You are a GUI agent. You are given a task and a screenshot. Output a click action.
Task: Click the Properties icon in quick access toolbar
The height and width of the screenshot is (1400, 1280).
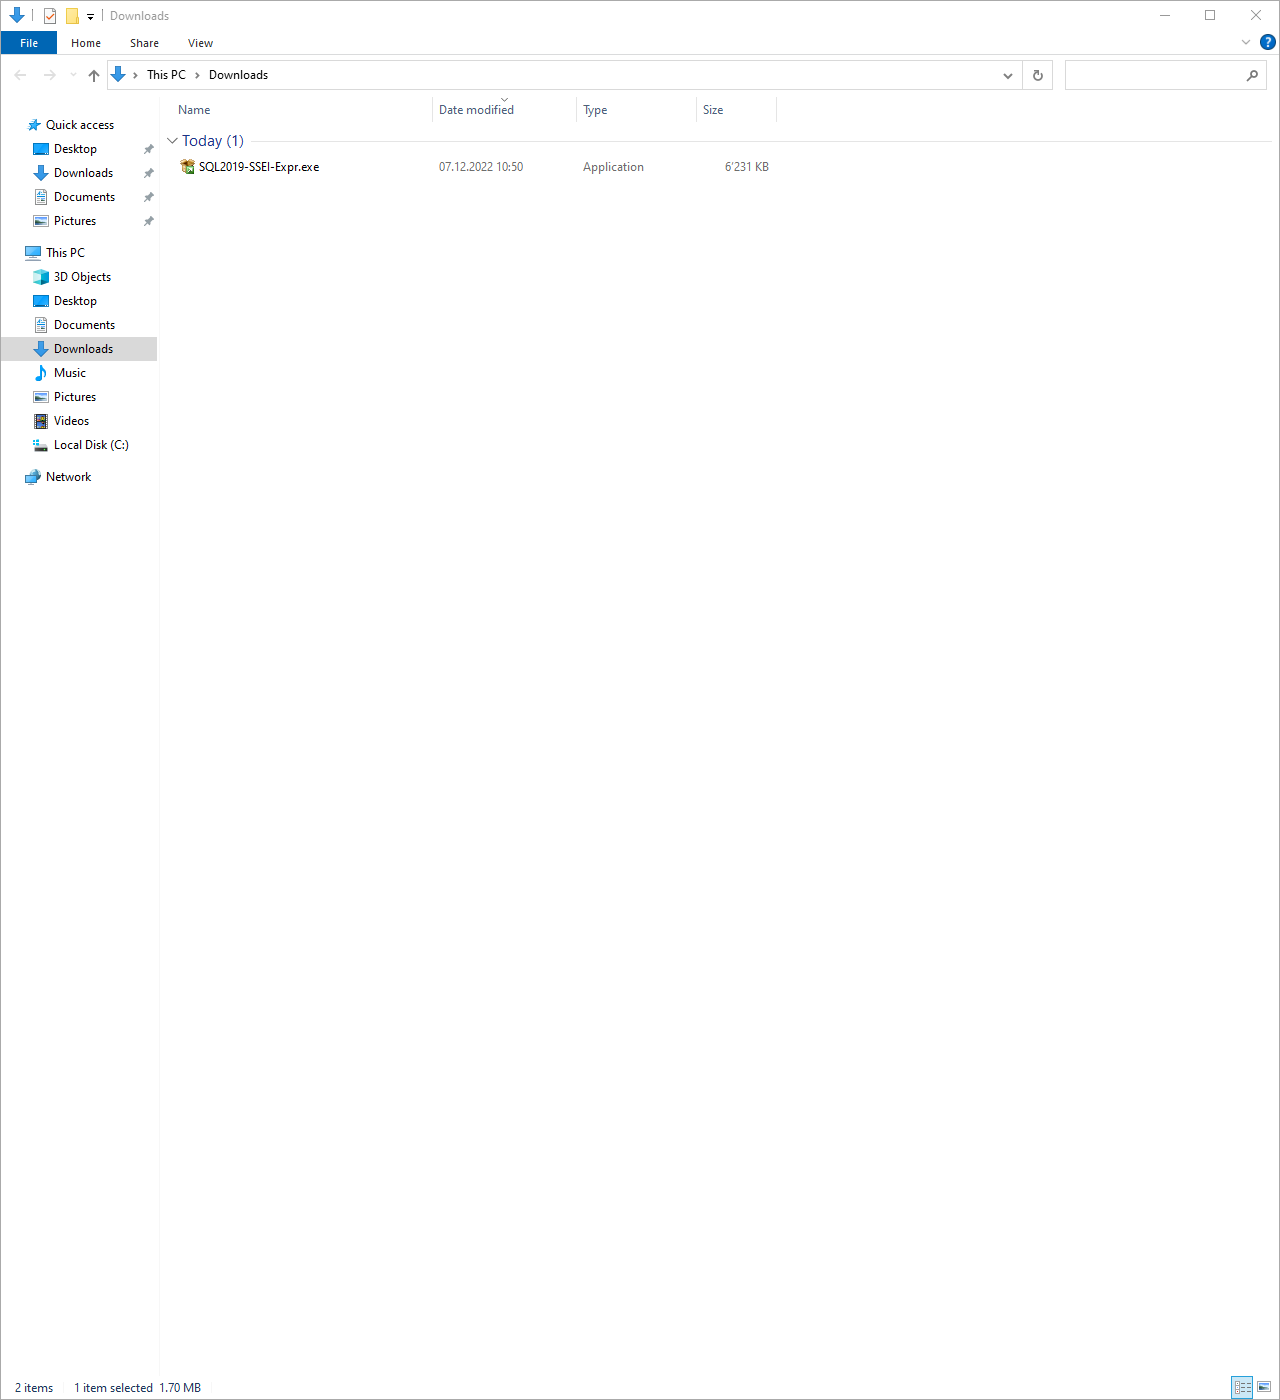click(x=50, y=16)
